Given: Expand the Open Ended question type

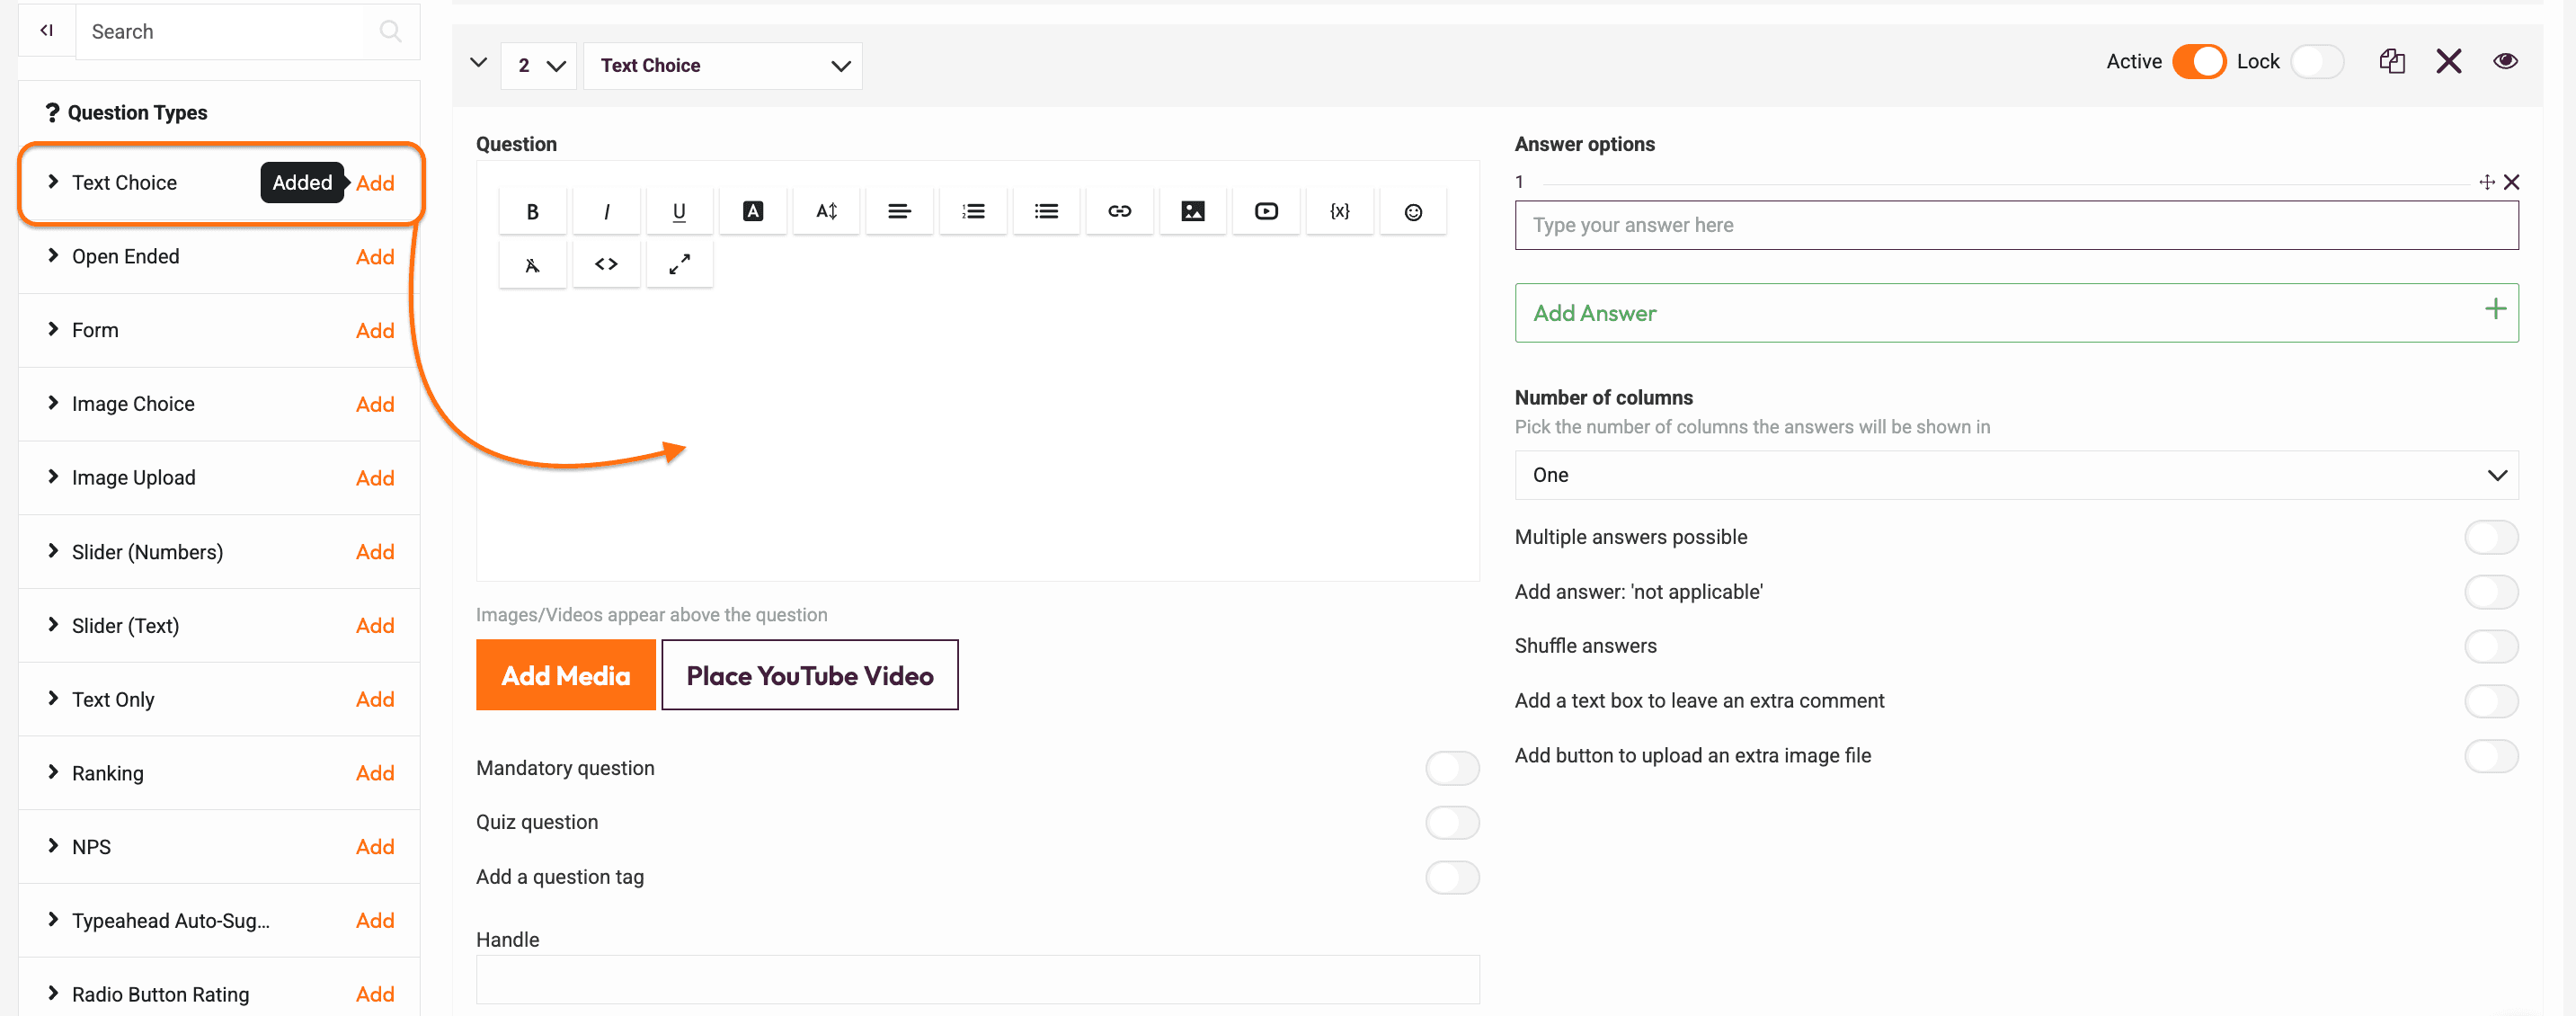Looking at the screenshot, I should tap(53, 256).
